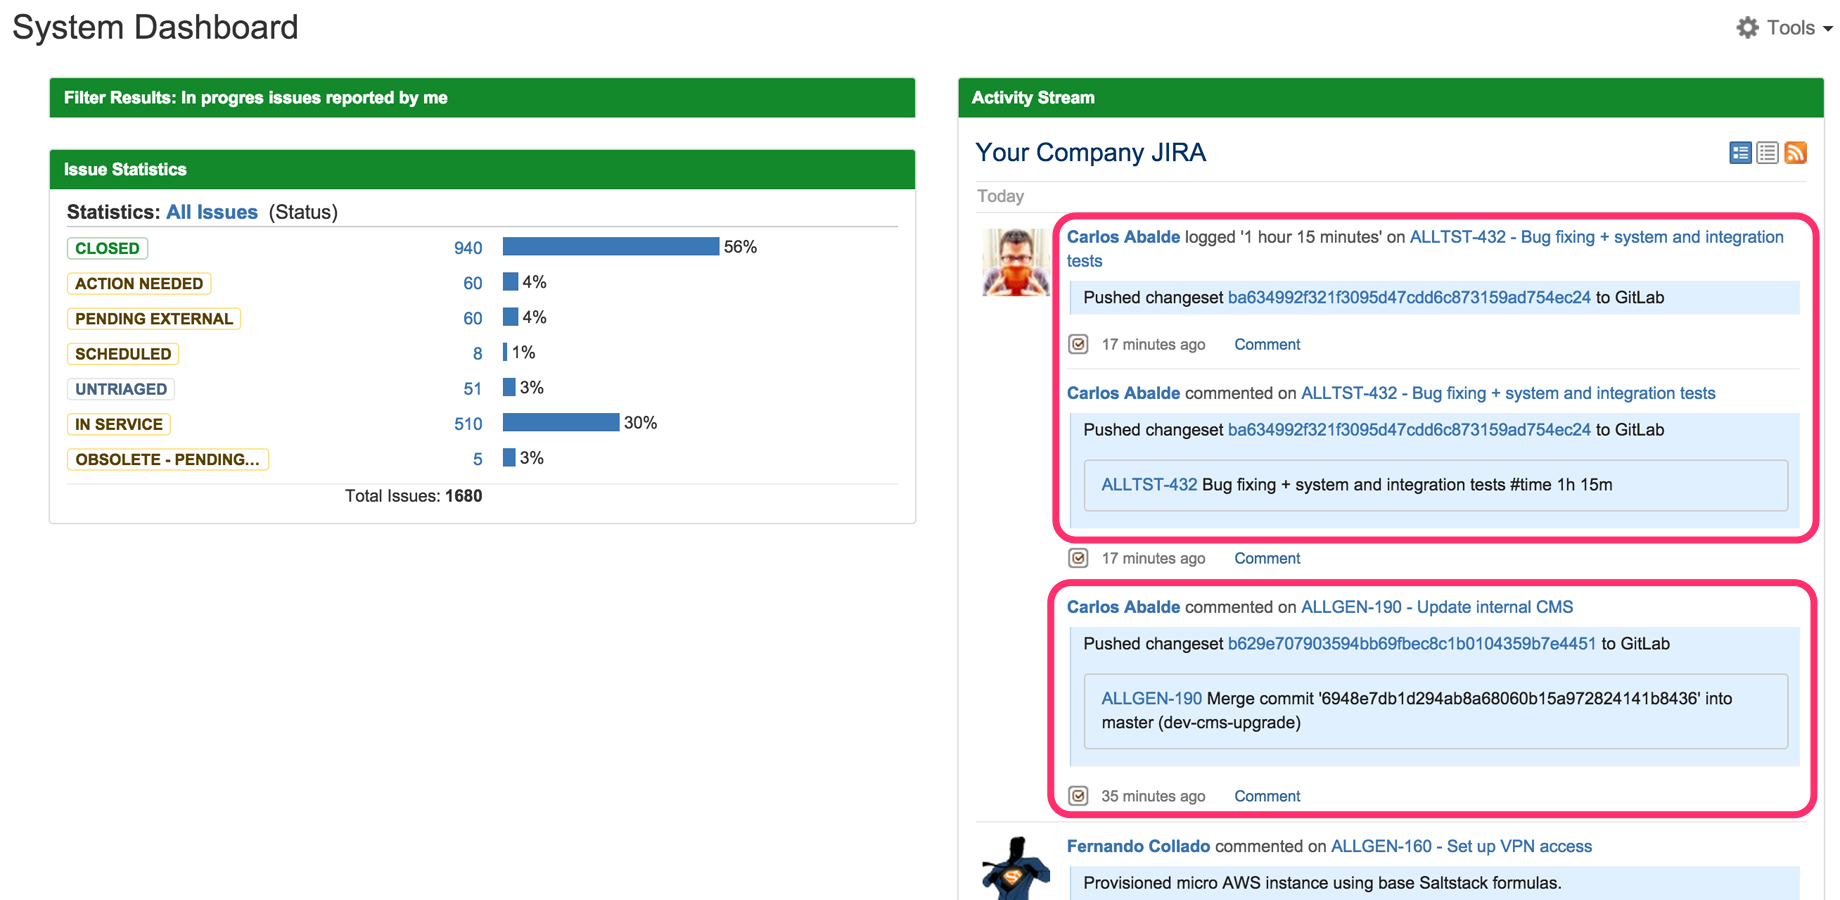Switch Activity Stream to list view icon
This screenshot has width=1840, height=900.
click(1767, 153)
